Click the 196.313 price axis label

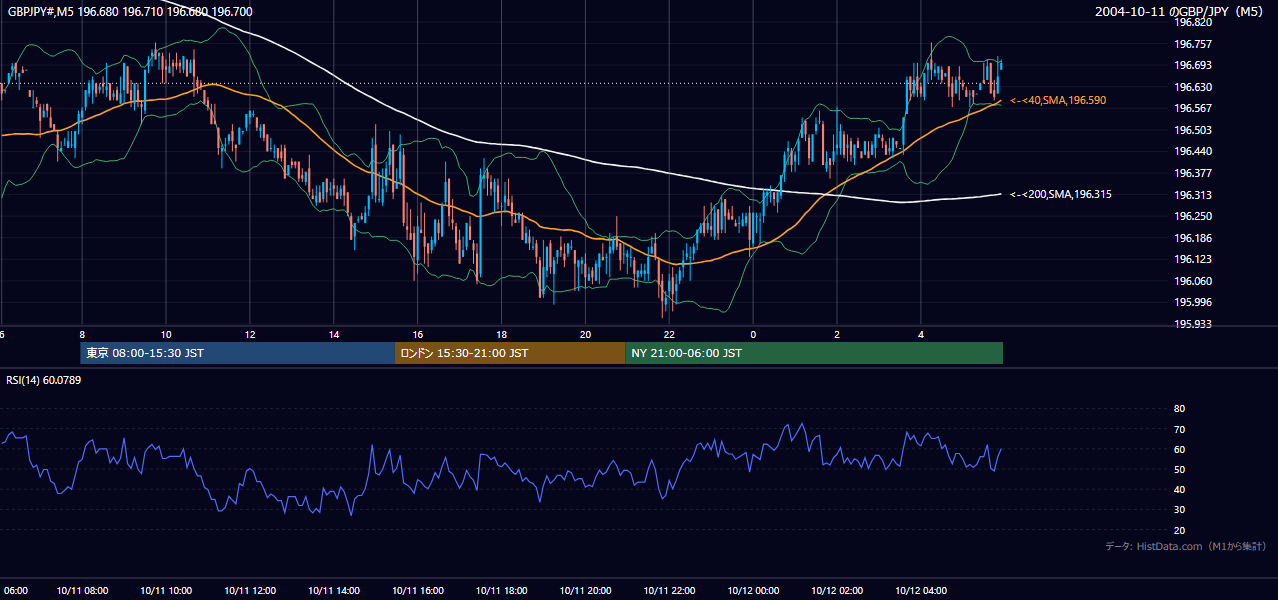1193,195
